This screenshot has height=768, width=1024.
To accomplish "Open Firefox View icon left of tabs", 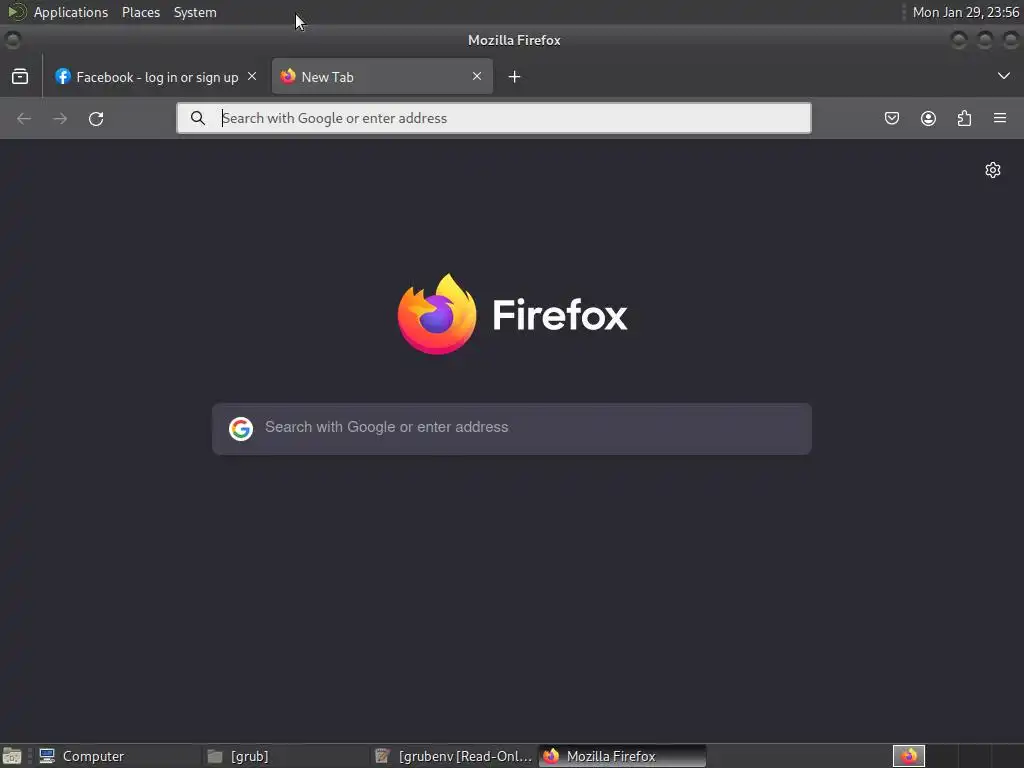I will coord(20,76).
